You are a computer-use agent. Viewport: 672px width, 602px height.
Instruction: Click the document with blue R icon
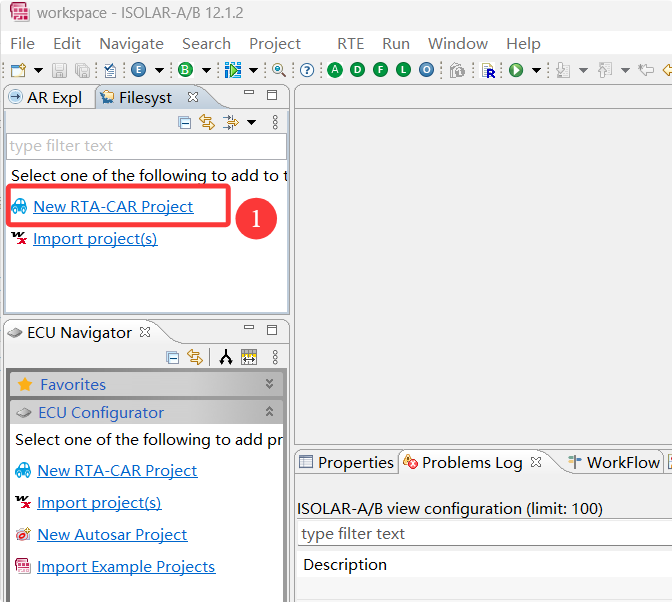[x=489, y=71]
